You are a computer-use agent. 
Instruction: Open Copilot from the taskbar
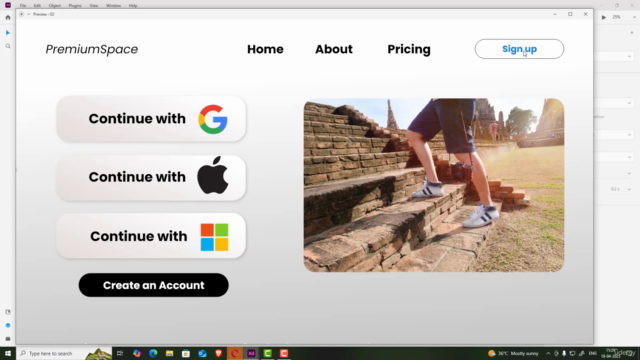pos(137,353)
